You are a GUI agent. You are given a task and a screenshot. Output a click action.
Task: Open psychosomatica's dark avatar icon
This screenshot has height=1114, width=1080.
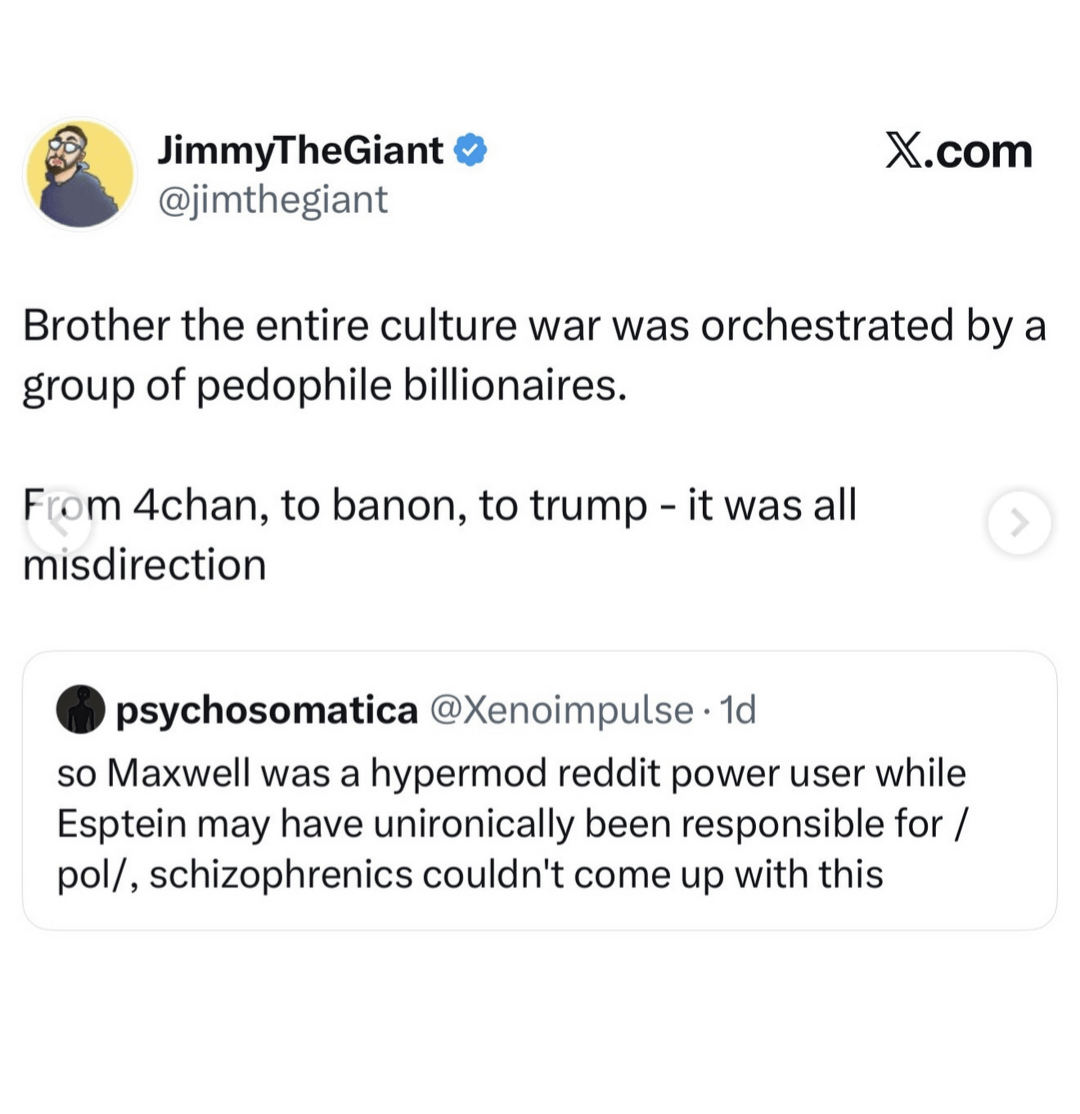tap(79, 711)
